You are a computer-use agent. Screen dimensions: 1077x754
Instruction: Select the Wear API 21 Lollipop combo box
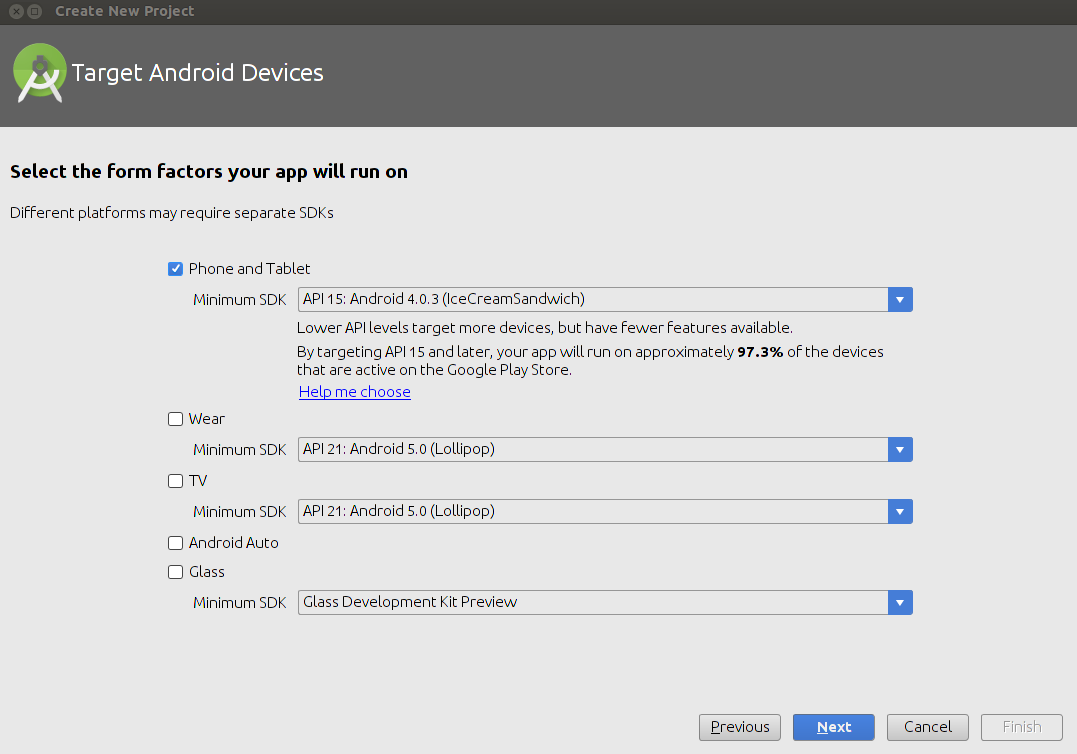coord(592,450)
